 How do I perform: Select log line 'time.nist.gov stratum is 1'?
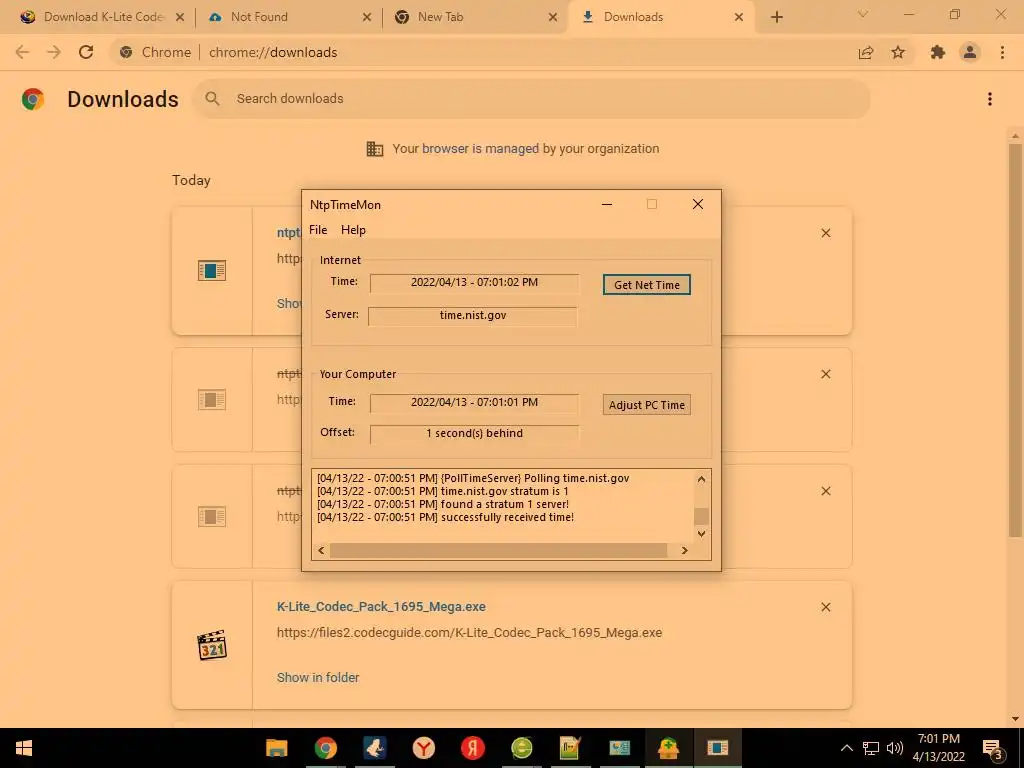click(x=443, y=491)
